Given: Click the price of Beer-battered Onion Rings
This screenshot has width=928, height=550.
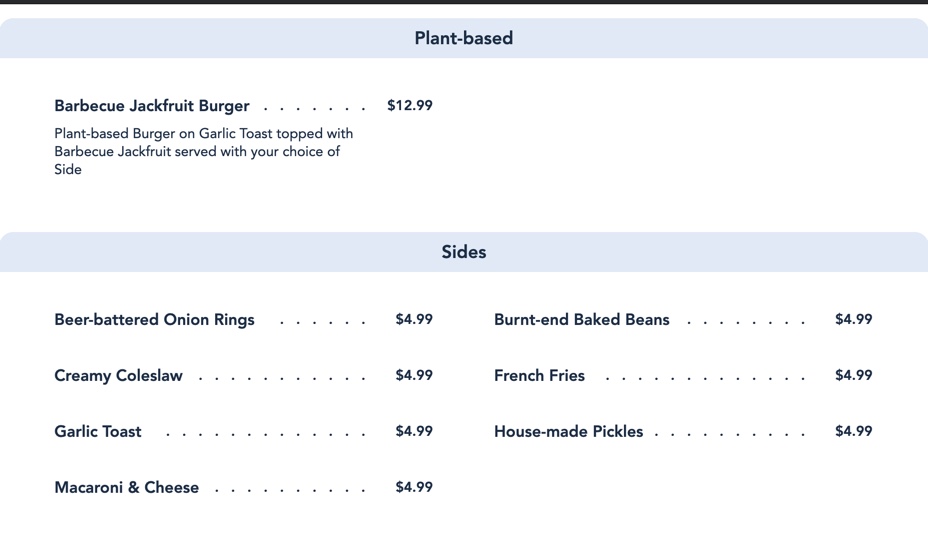Looking at the screenshot, I should click(x=414, y=320).
